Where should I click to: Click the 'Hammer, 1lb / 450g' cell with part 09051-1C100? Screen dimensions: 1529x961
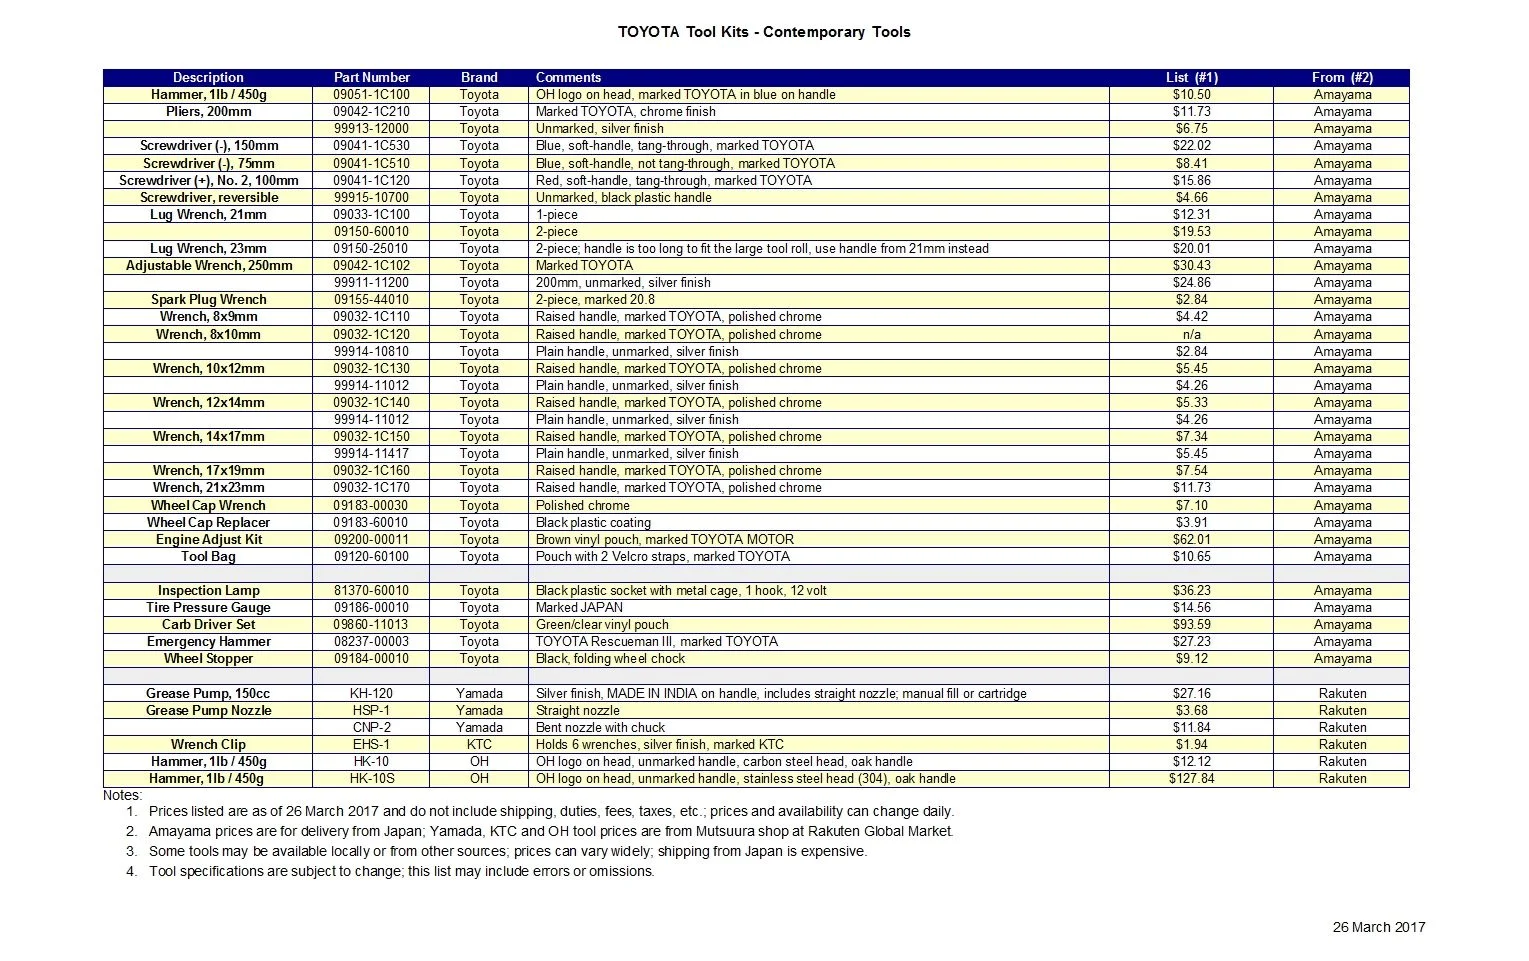click(208, 95)
